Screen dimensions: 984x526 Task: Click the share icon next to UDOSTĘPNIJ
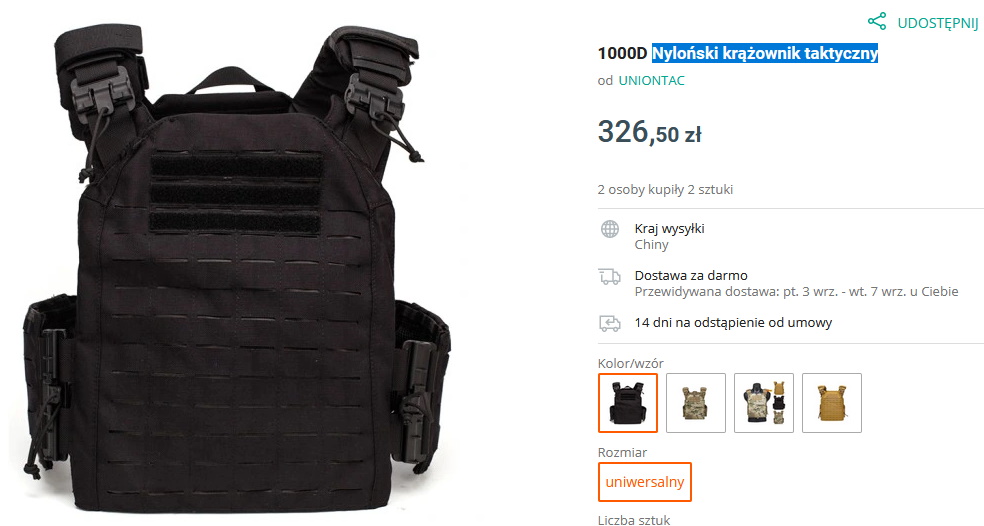pos(877,21)
